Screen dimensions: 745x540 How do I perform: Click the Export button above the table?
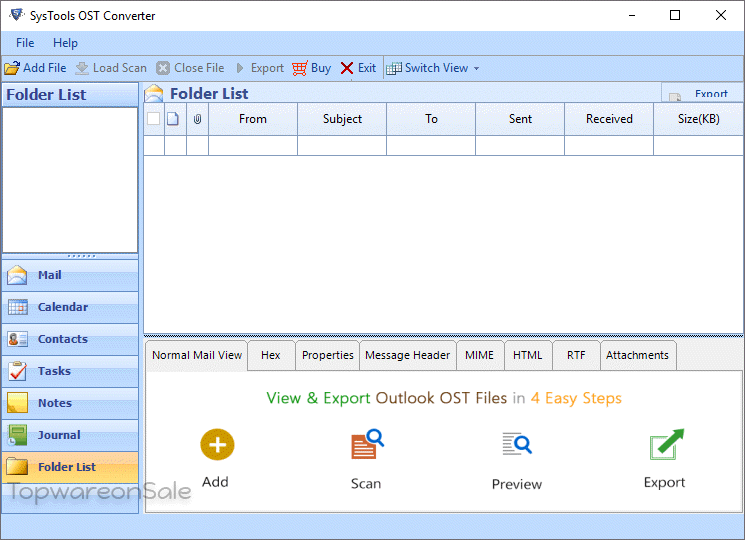(702, 93)
